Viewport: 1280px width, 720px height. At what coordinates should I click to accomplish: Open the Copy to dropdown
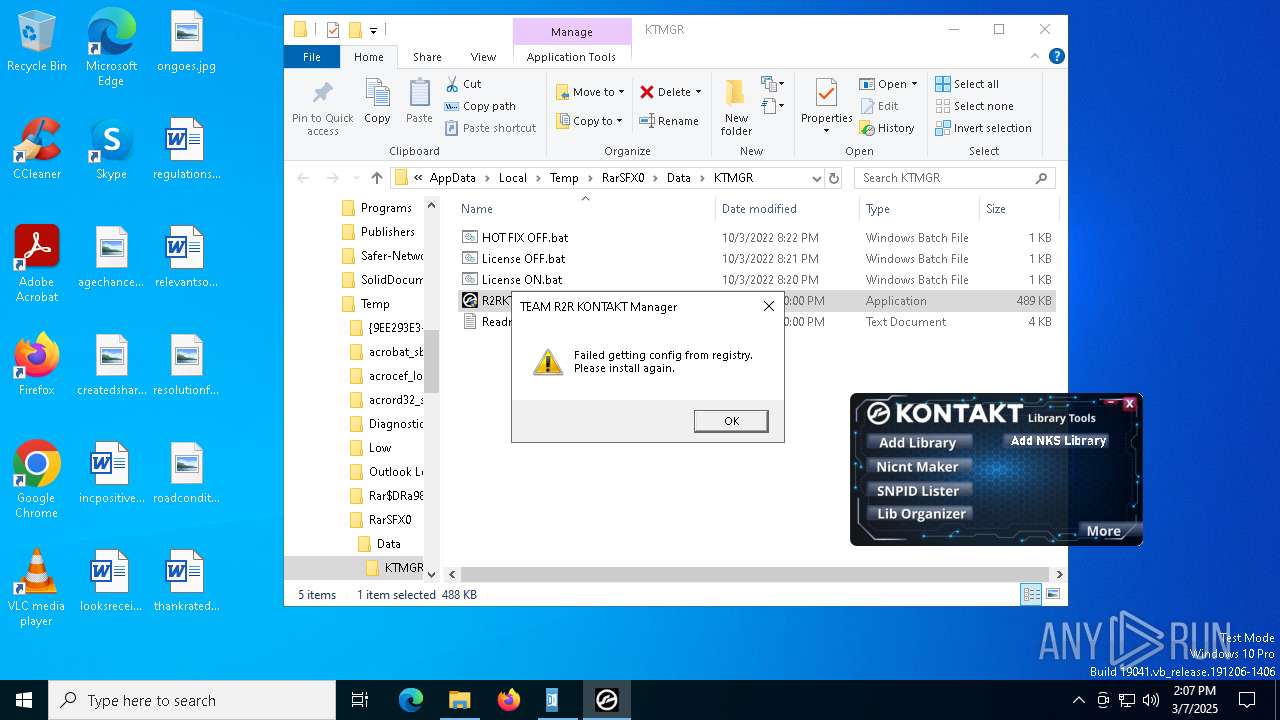click(x=589, y=121)
